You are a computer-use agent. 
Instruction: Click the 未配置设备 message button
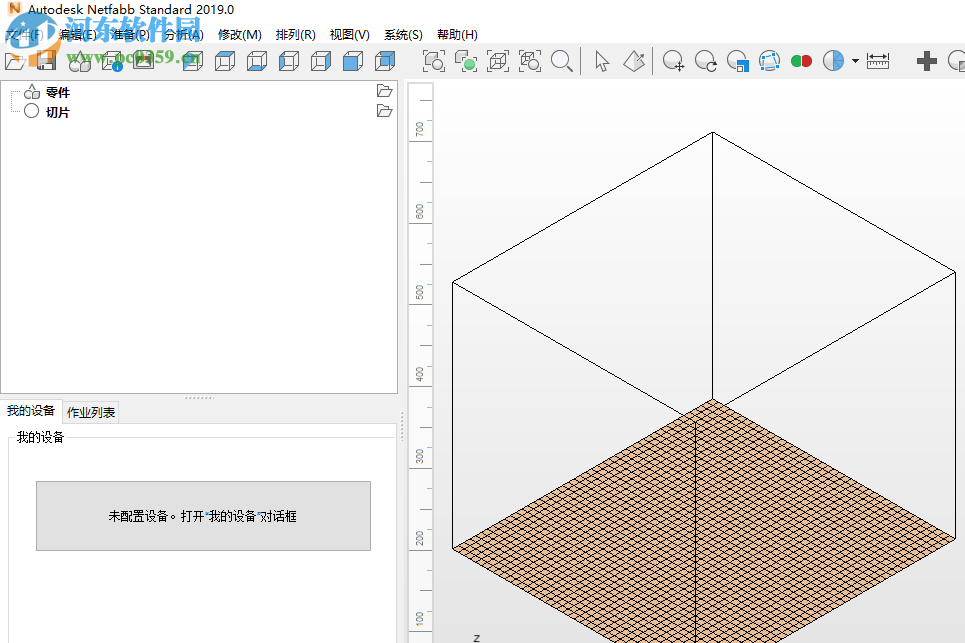coord(203,515)
